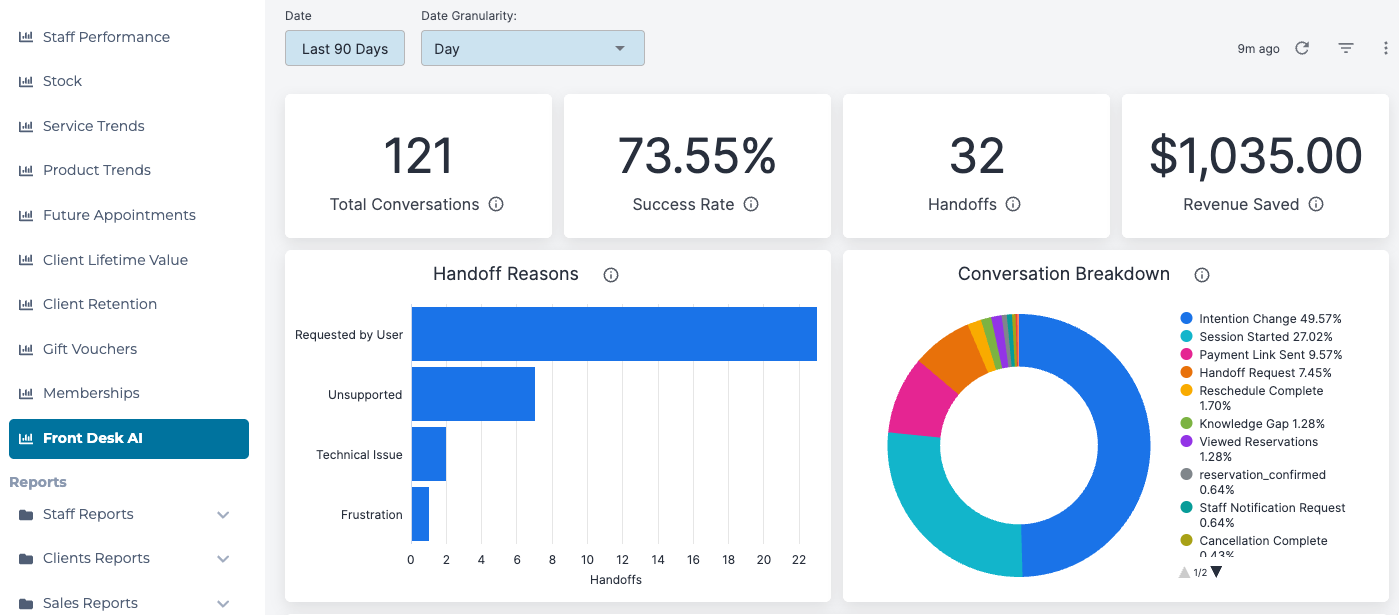Click info icon next to Handoff Reasons title

pyautogui.click(x=611, y=275)
